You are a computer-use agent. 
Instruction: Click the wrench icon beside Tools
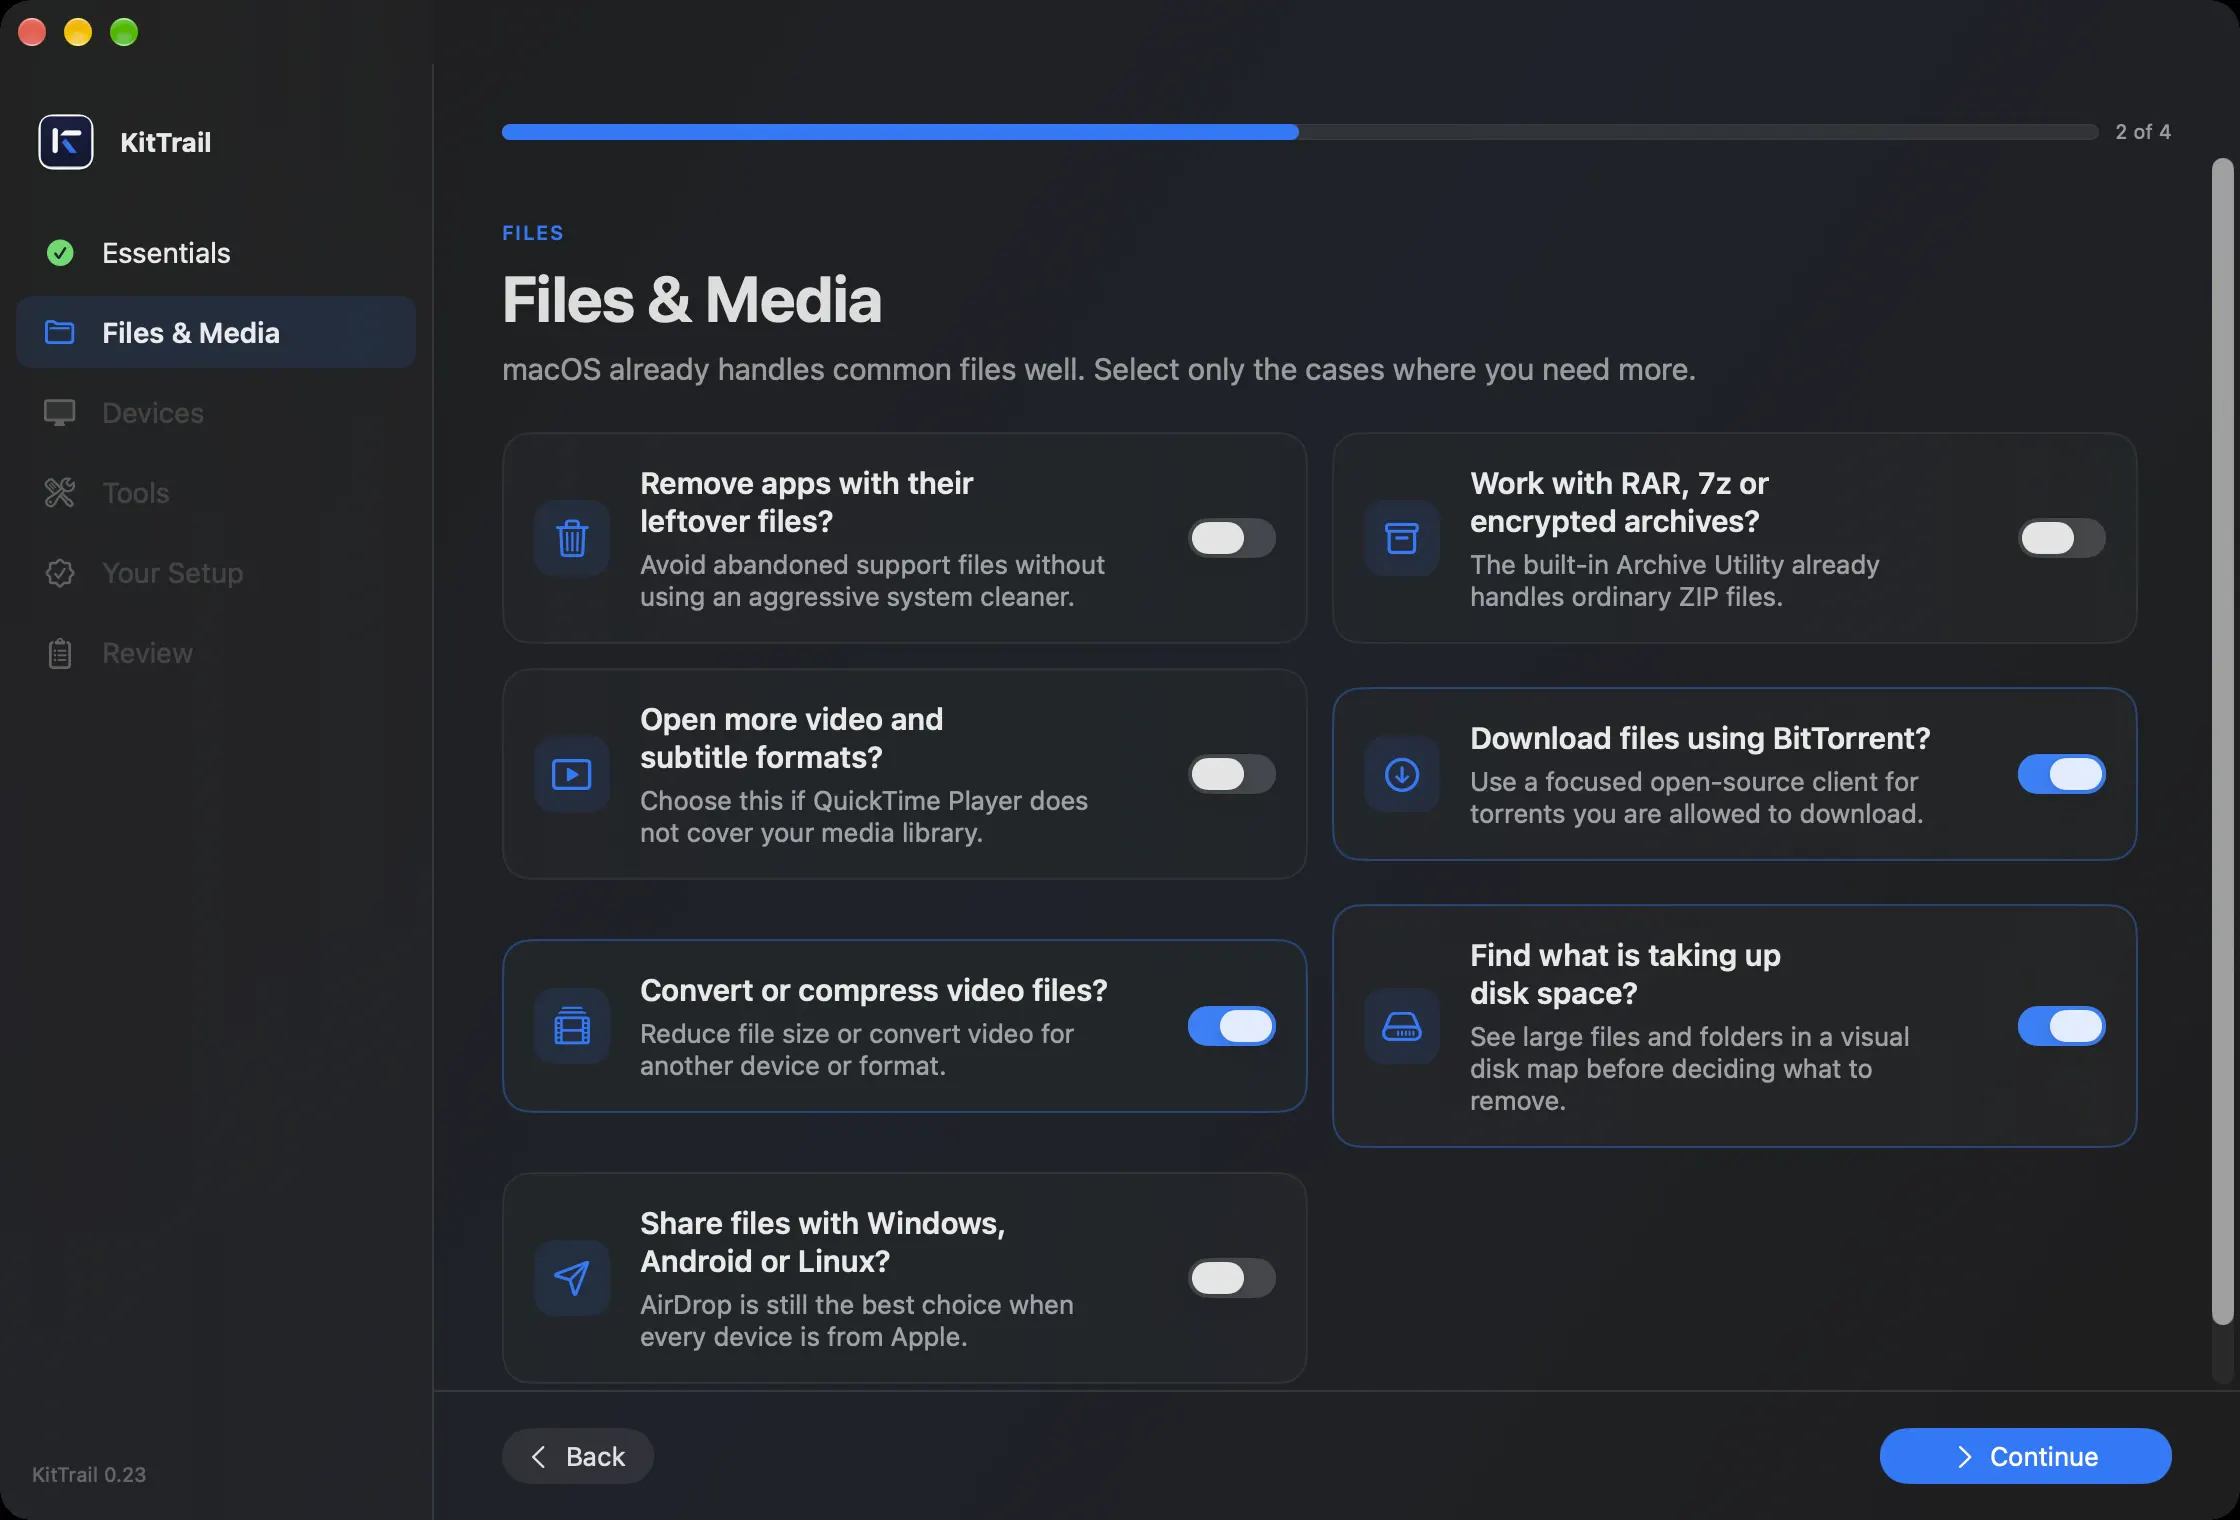[x=60, y=493]
